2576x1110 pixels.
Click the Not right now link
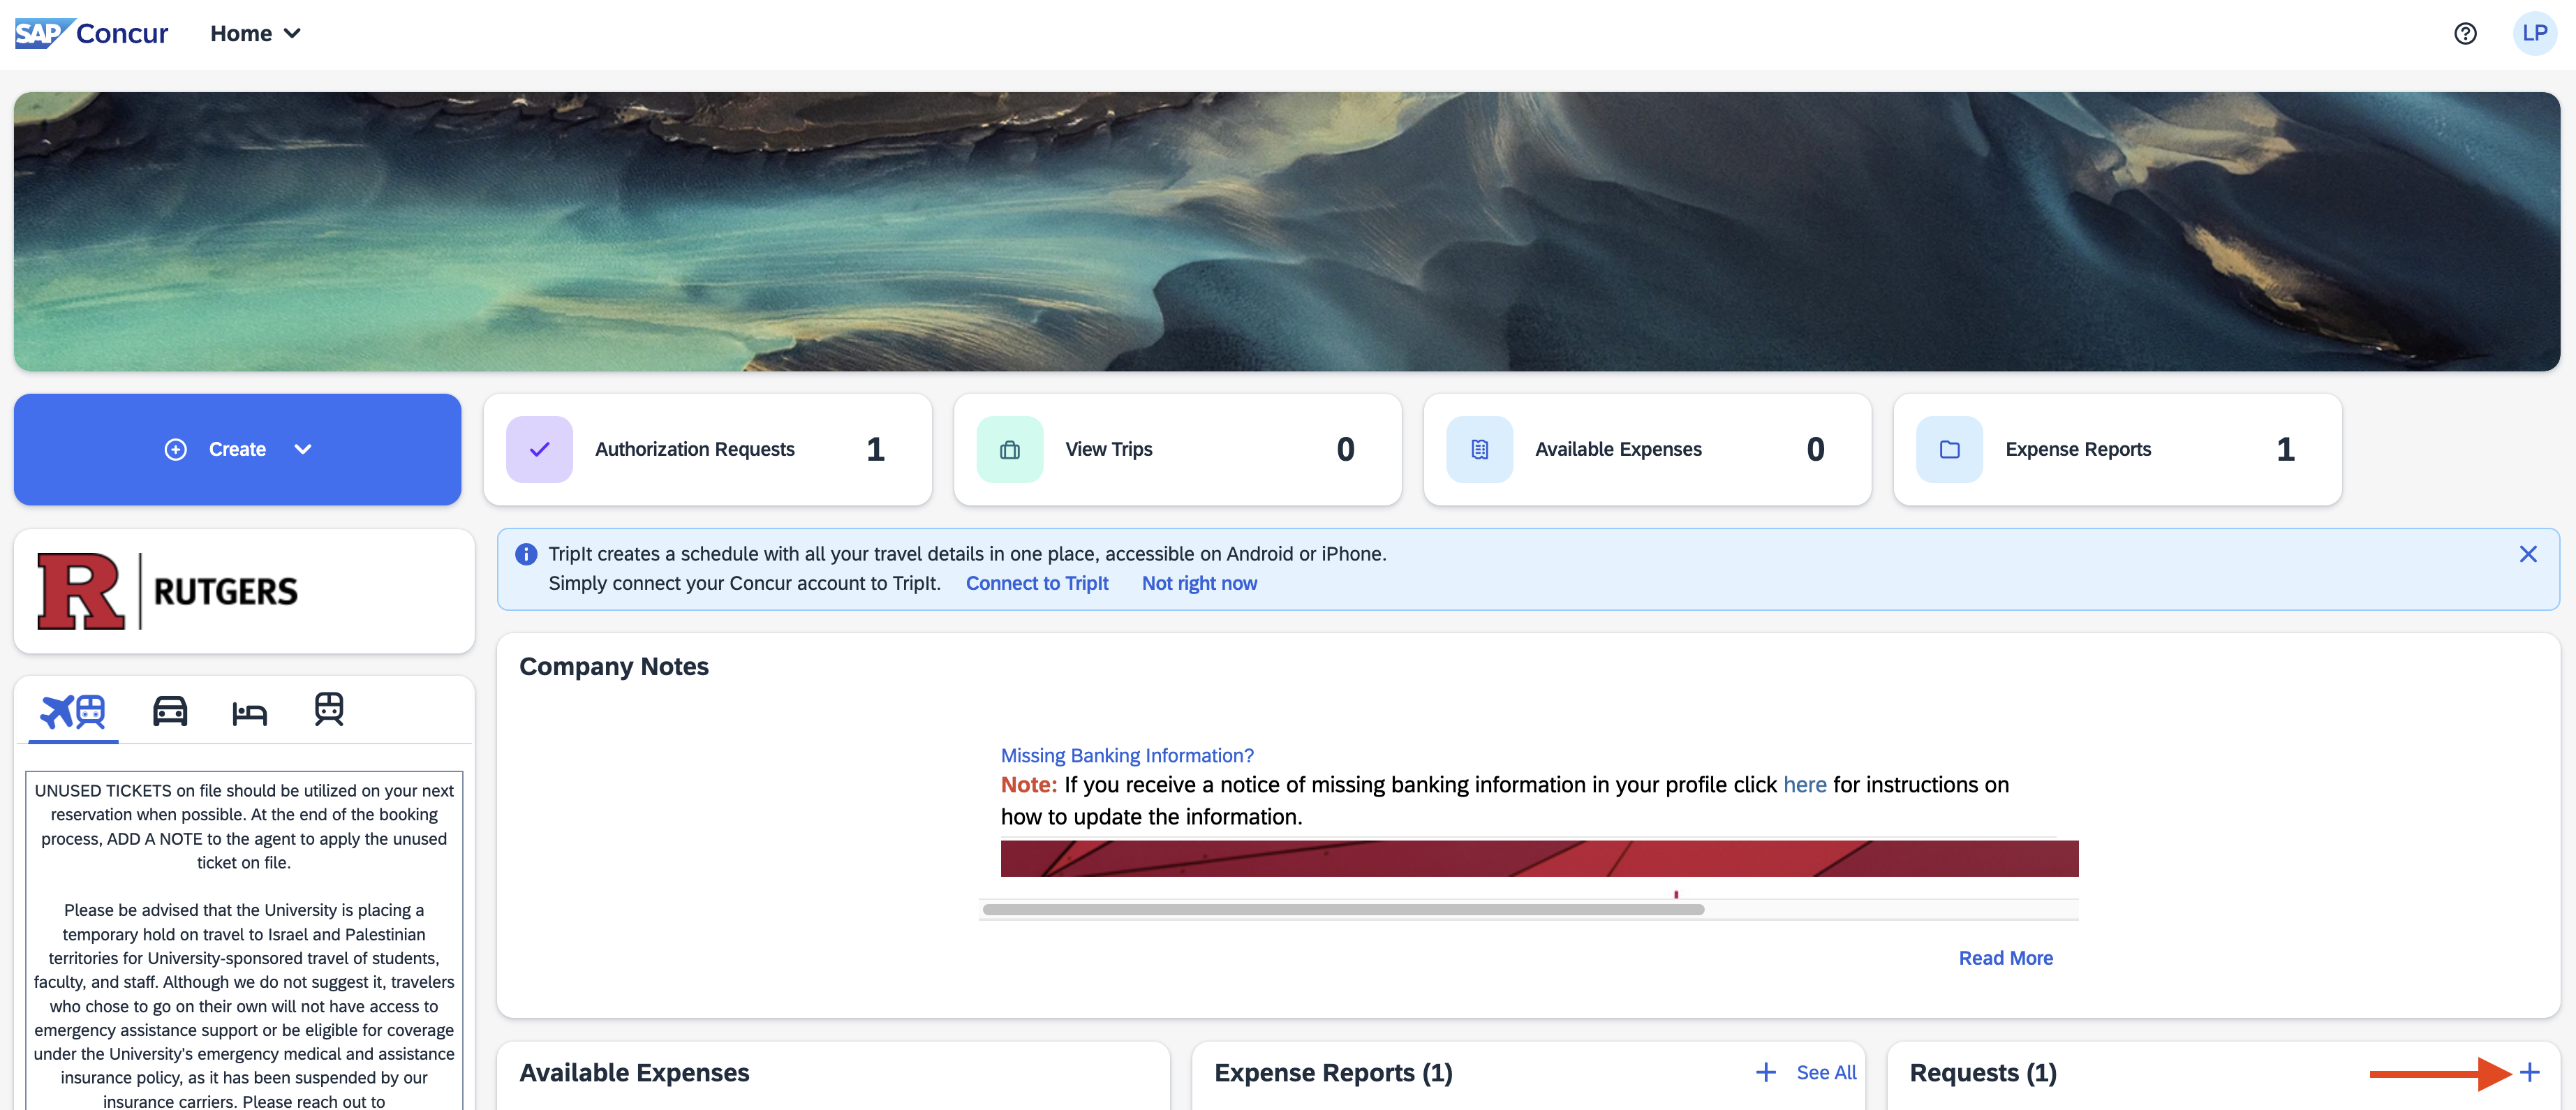[x=1199, y=584]
